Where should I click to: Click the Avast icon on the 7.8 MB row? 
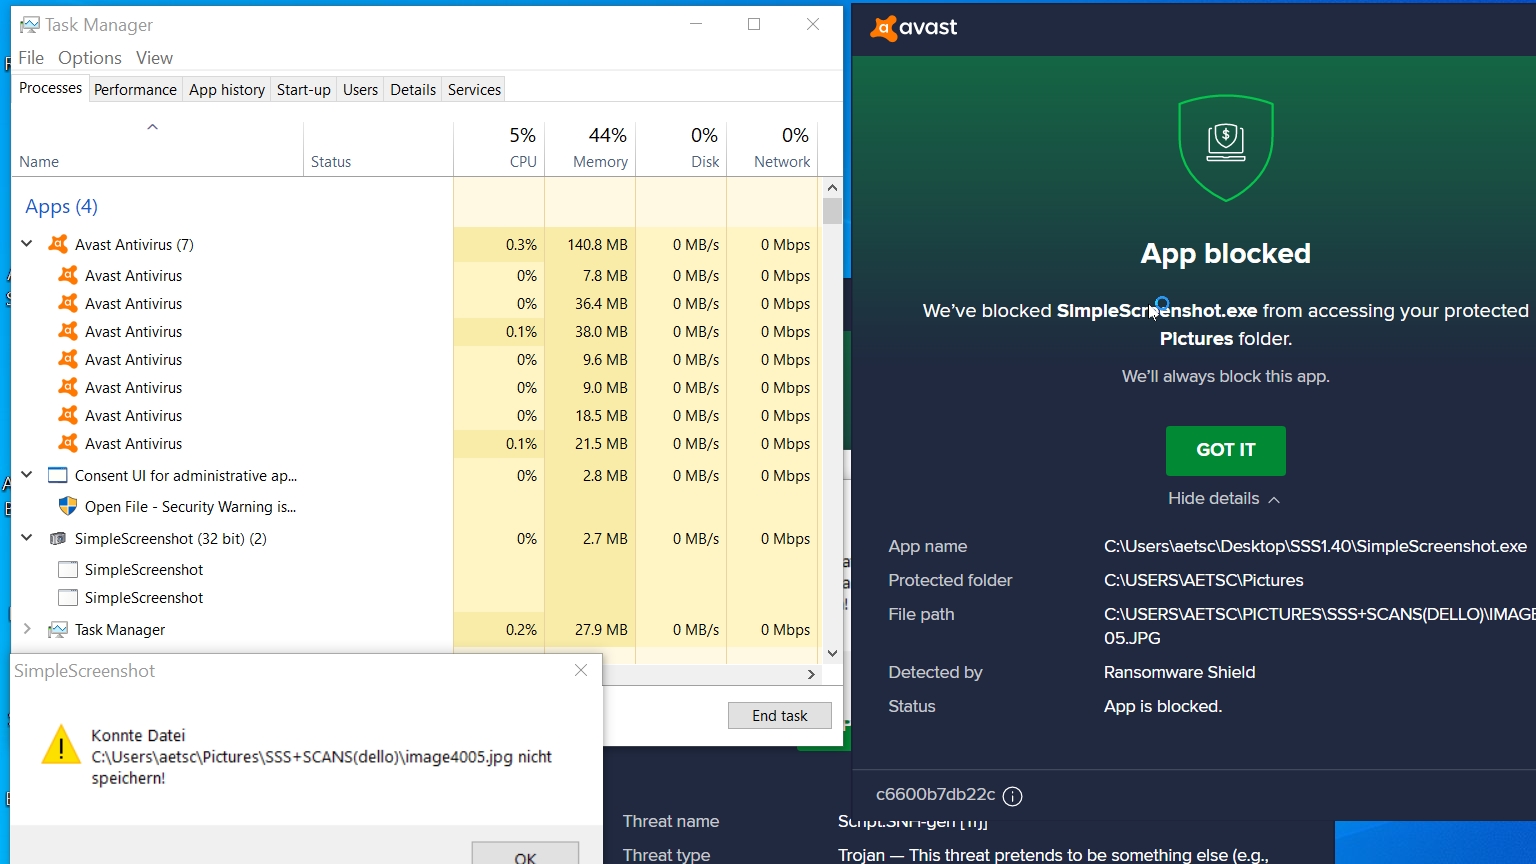click(68, 275)
